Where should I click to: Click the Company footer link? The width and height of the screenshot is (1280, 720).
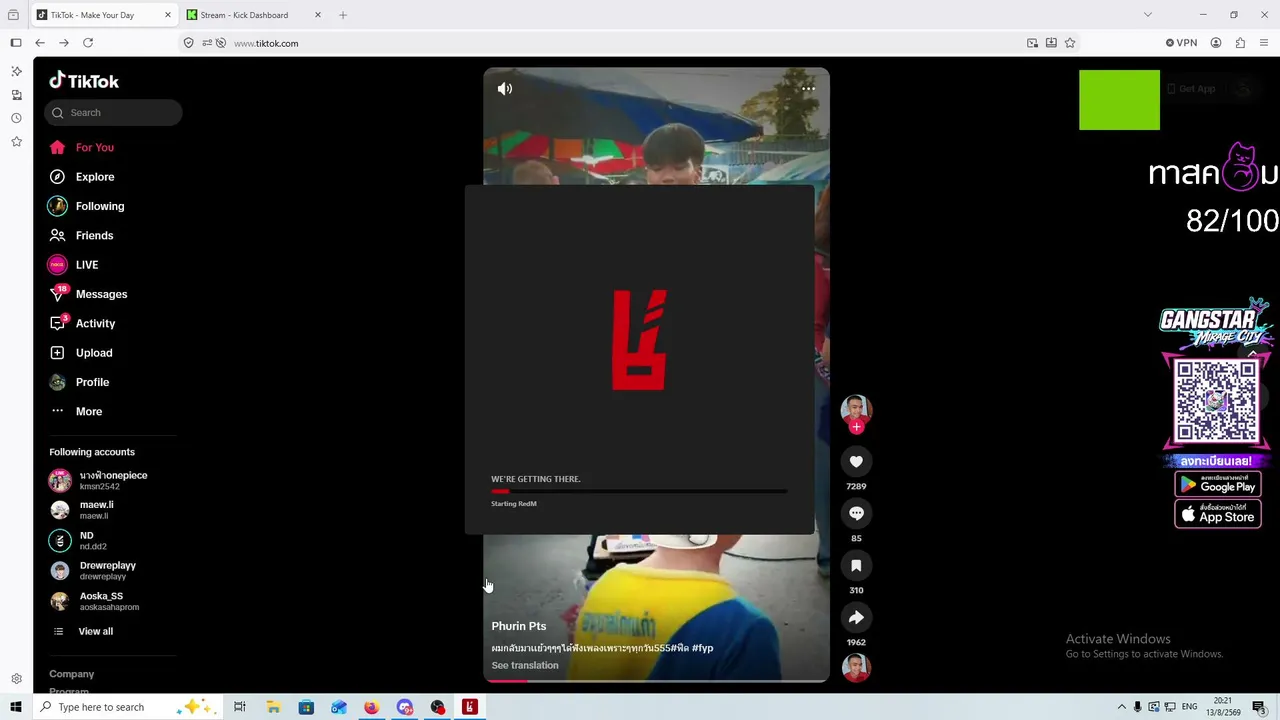point(71,674)
